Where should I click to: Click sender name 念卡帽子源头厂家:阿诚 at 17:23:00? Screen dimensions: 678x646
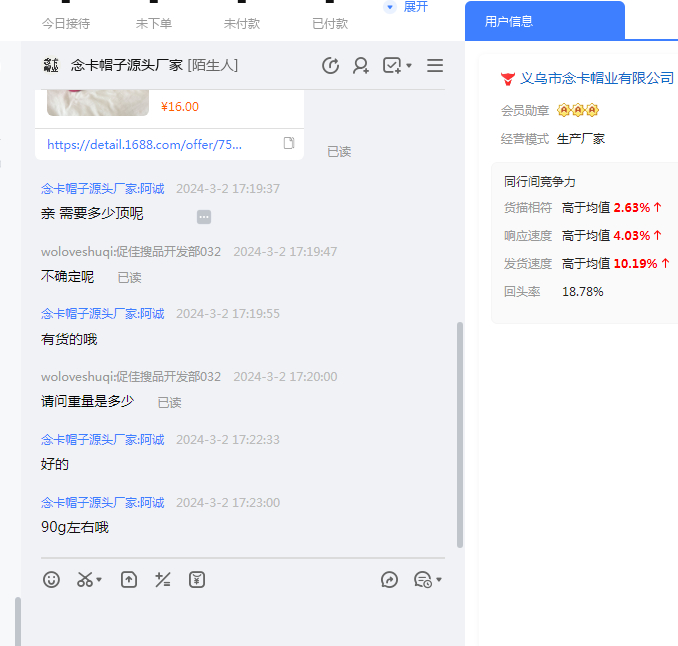click(x=102, y=503)
